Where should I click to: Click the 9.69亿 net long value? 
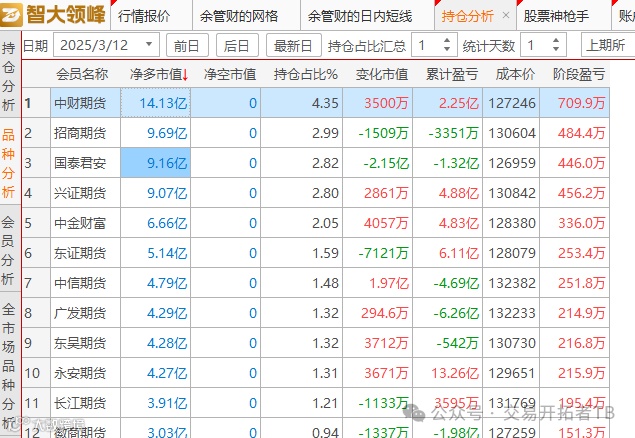pos(156,133)
